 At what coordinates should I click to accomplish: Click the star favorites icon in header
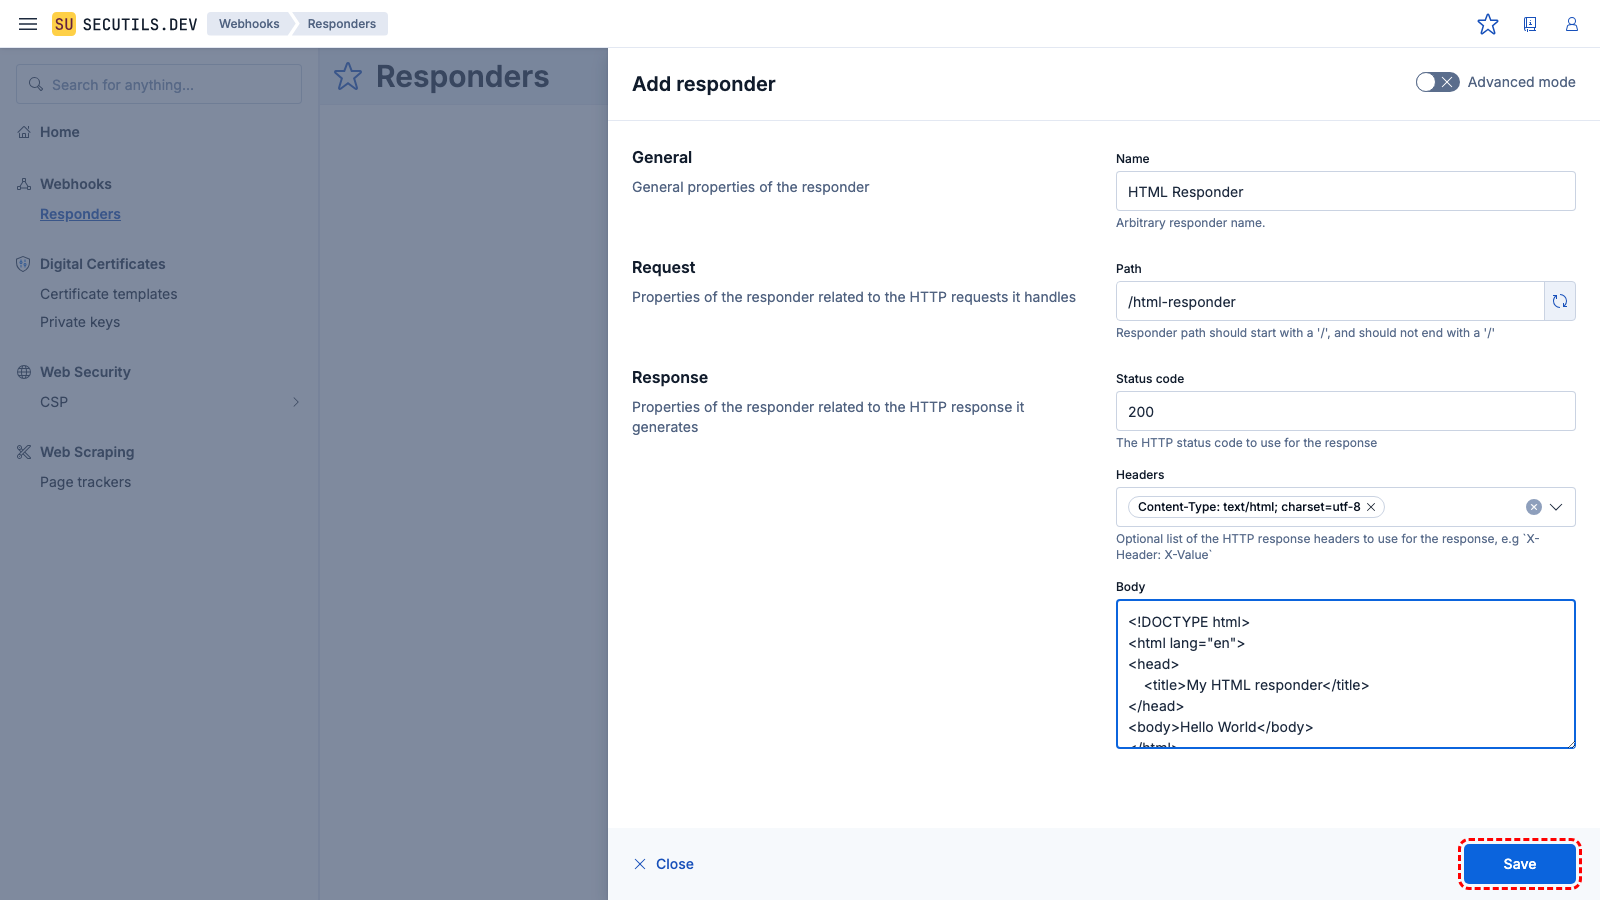click(x=1488, y=24)
